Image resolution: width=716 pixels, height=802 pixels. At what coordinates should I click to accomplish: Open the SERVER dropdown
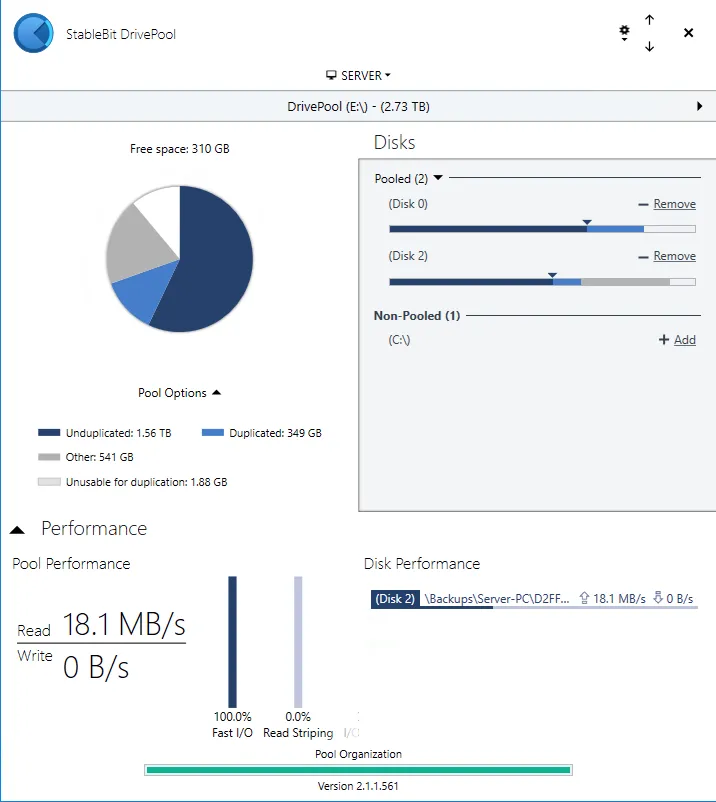click(359, 75)
